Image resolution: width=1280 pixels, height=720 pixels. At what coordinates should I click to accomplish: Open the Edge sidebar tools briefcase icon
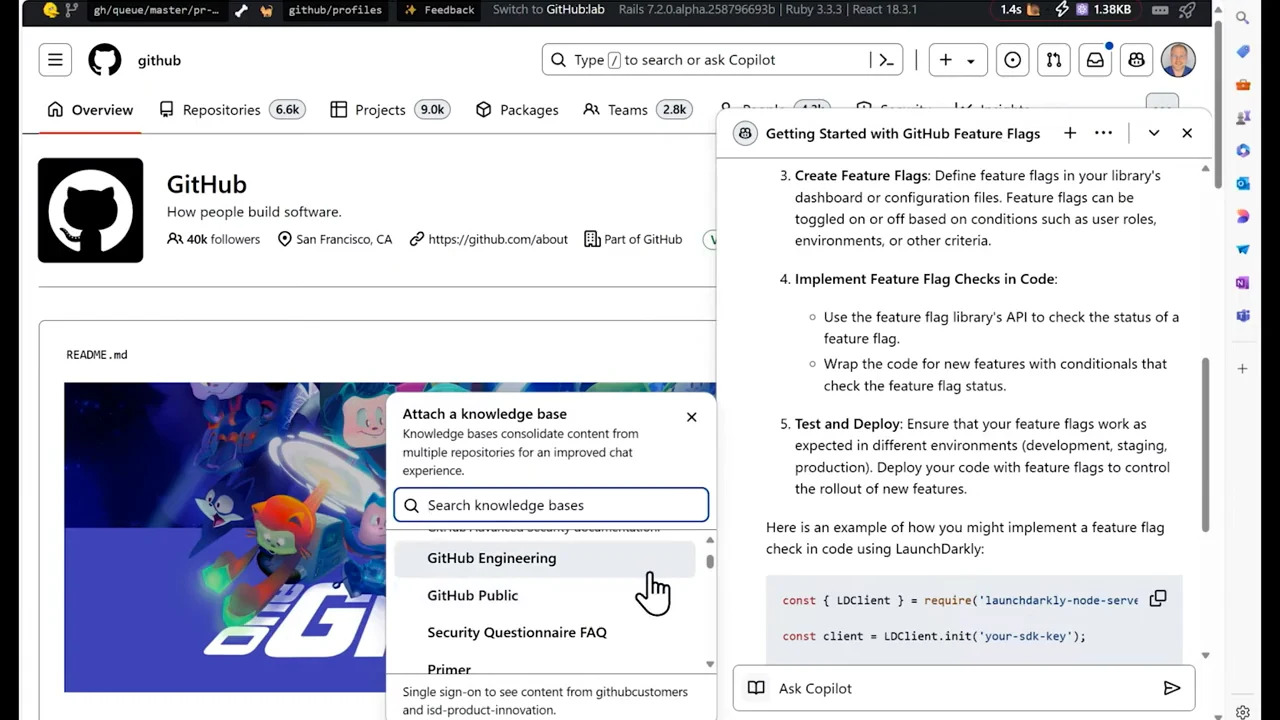(1243, 85)
